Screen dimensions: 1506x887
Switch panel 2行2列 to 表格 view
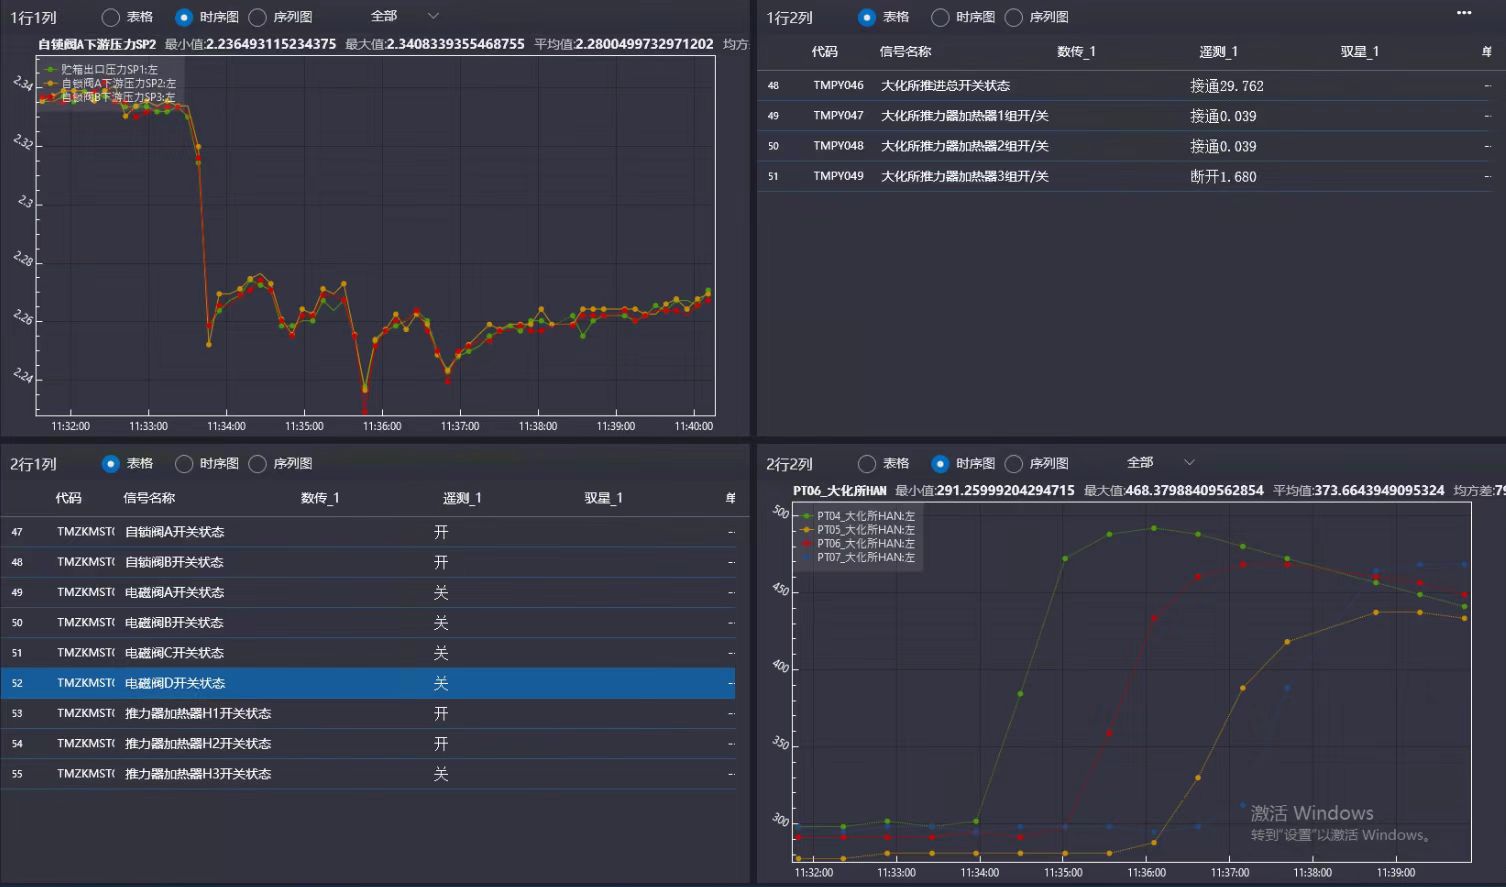point(867,464)
